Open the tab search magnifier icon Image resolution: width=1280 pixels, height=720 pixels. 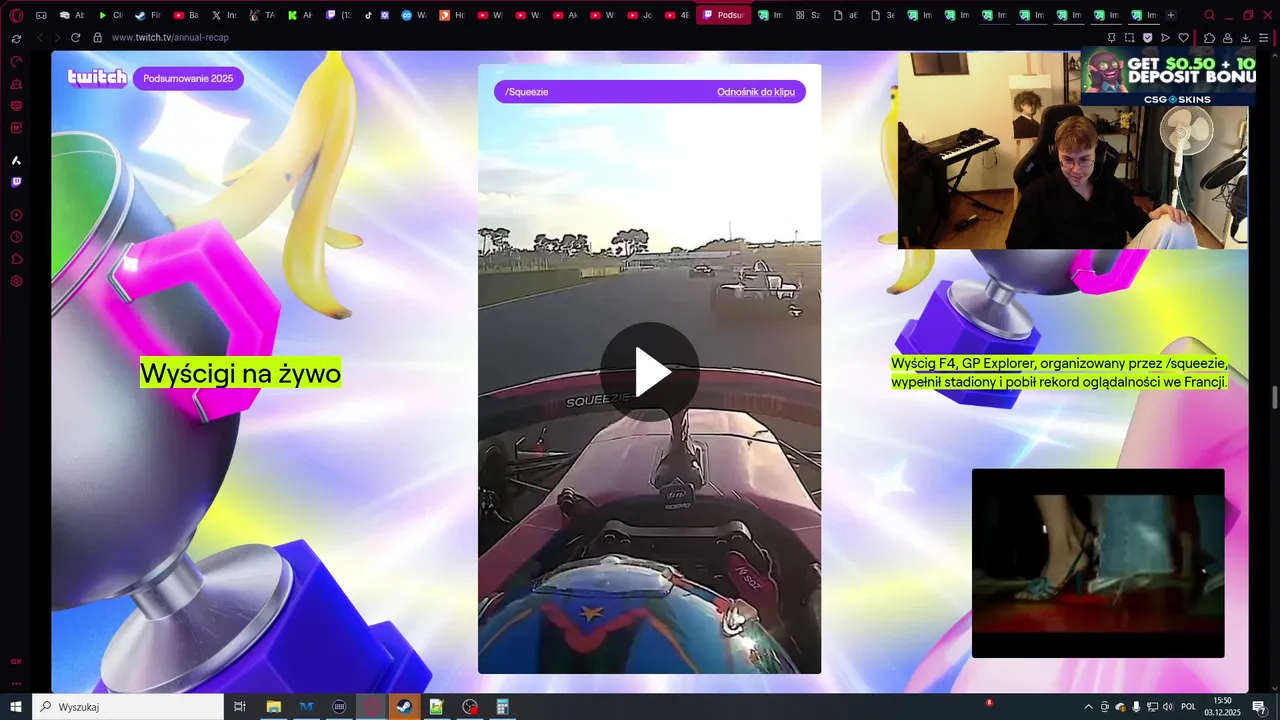tap(1209, 15)
